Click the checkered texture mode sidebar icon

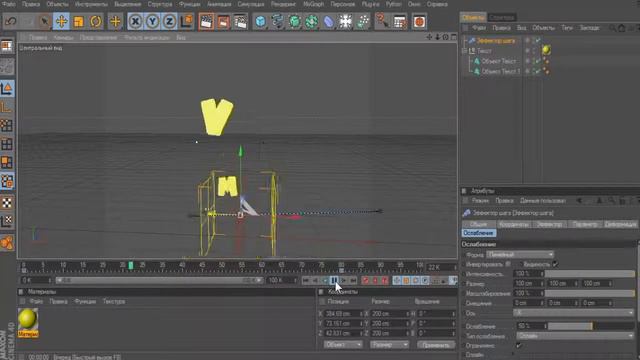pyautogui.click(x=7, y=202)
